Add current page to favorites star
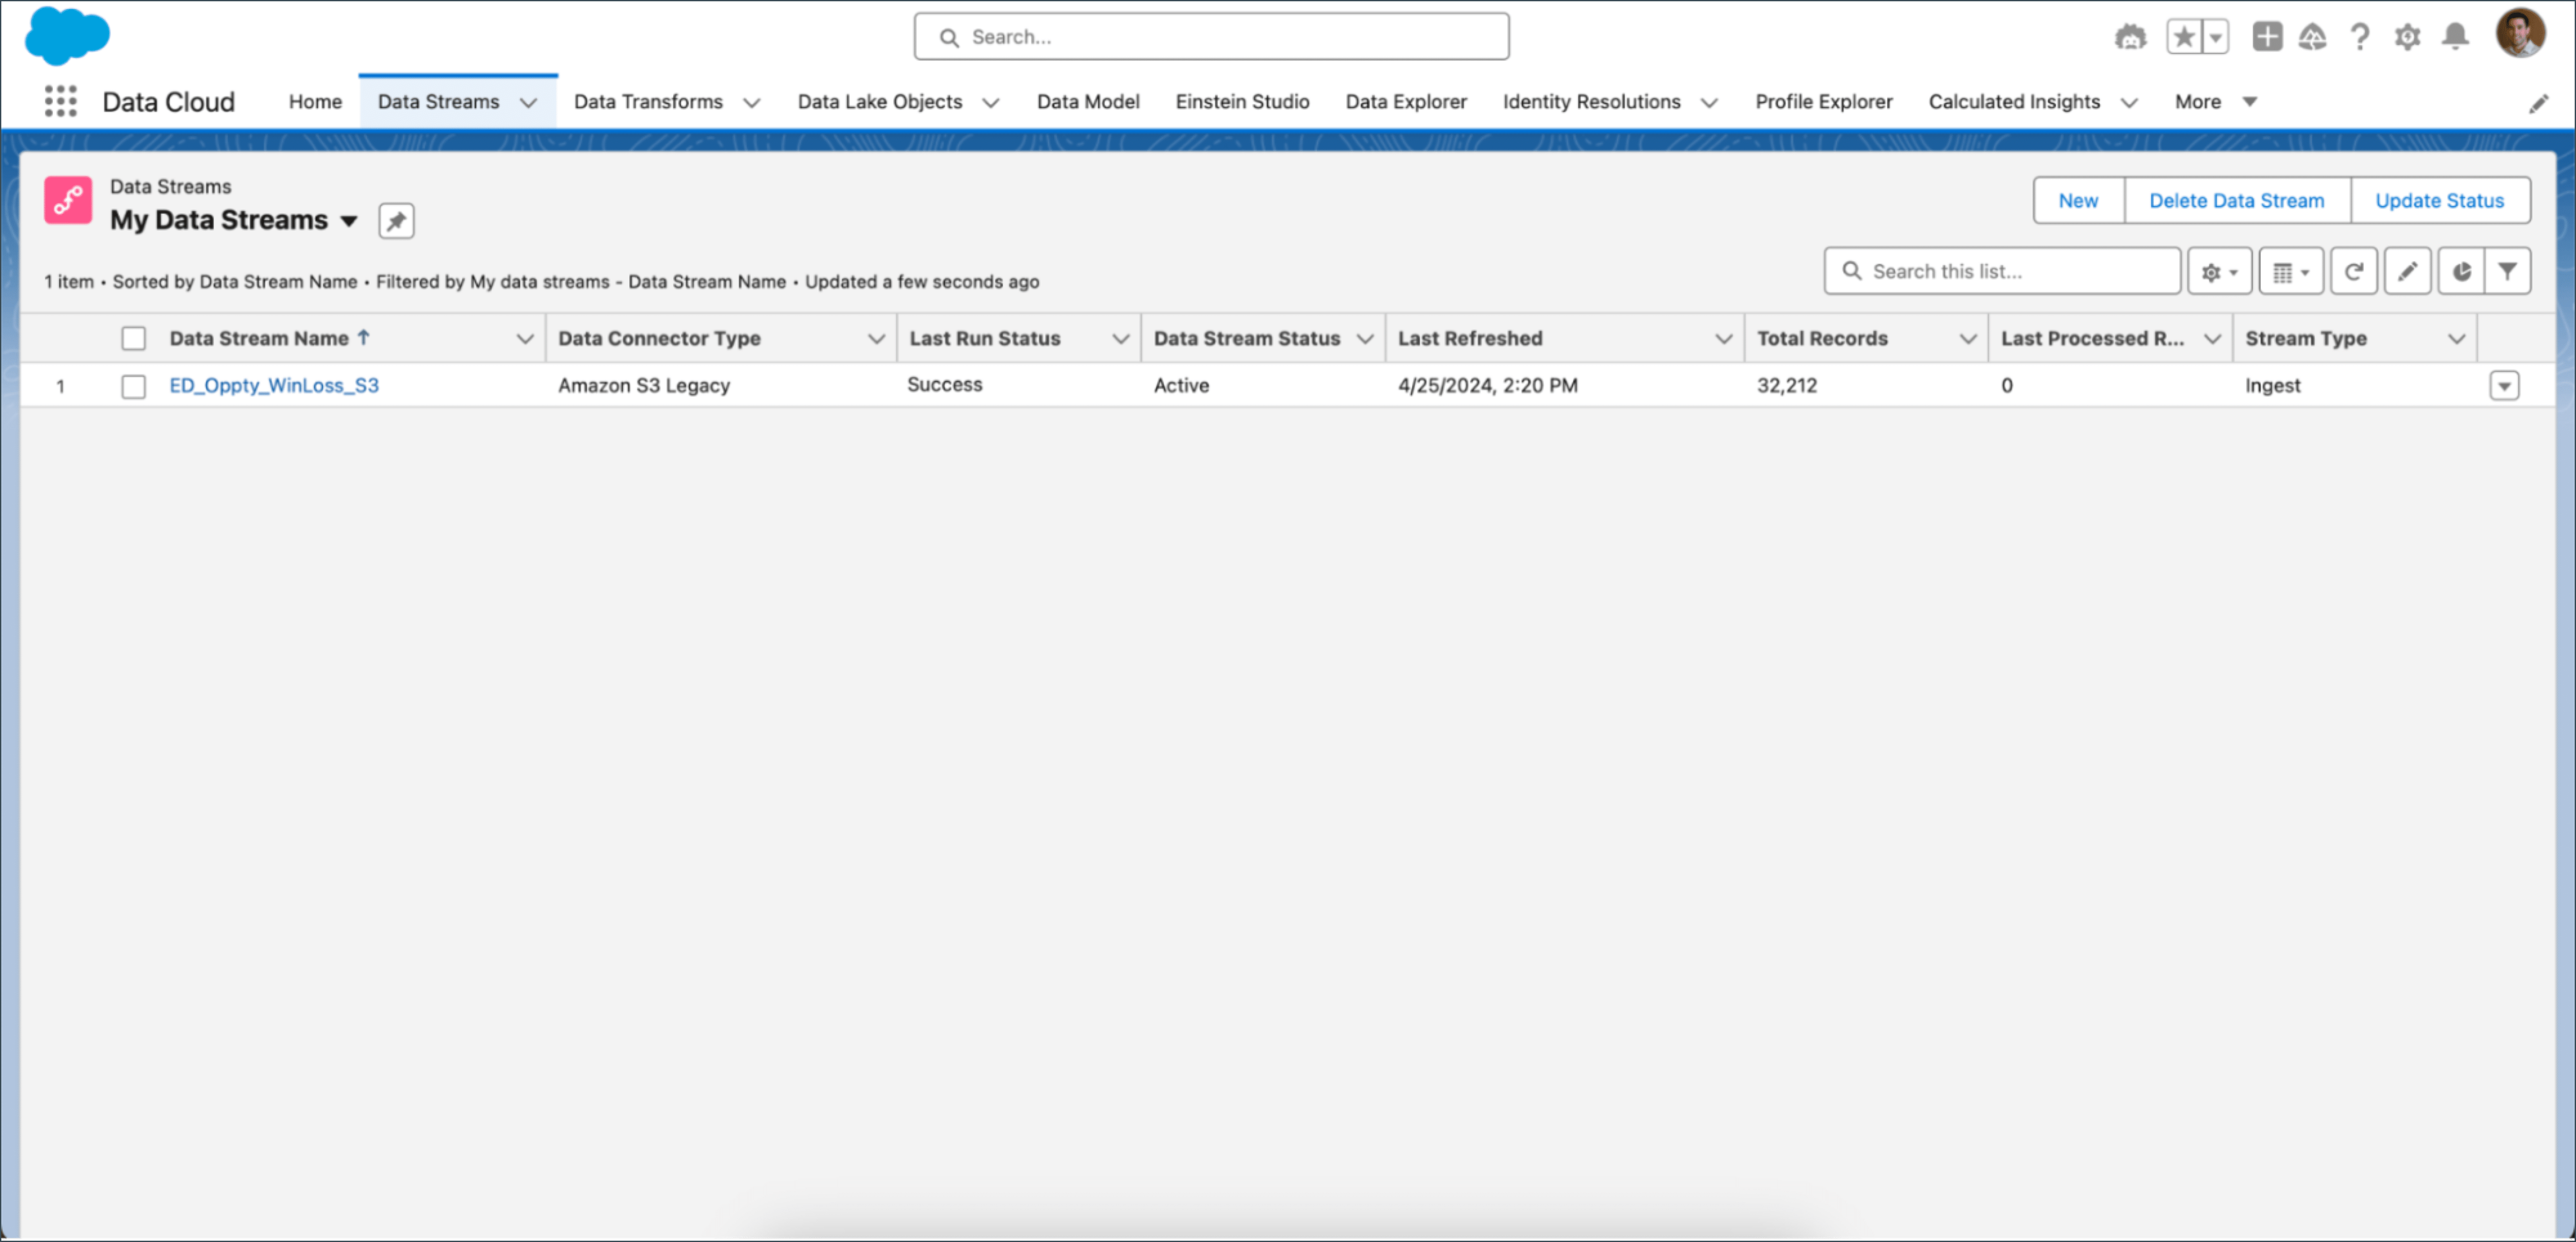Image resolution: width=2576 pixels, height=1242 pixels. 2184,37
